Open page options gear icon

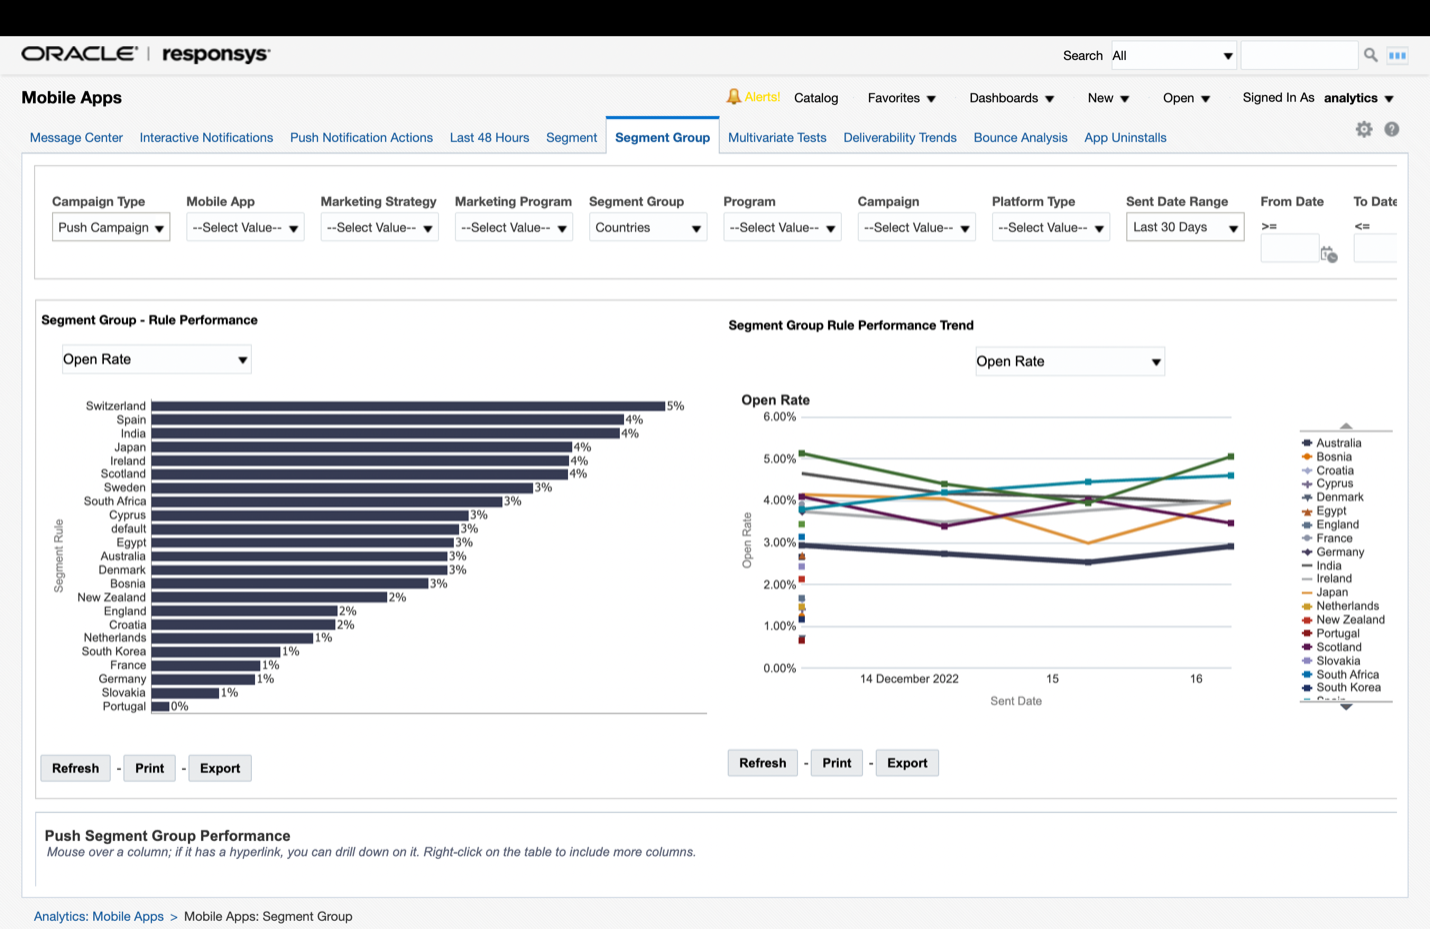[x=1363, y=129]
